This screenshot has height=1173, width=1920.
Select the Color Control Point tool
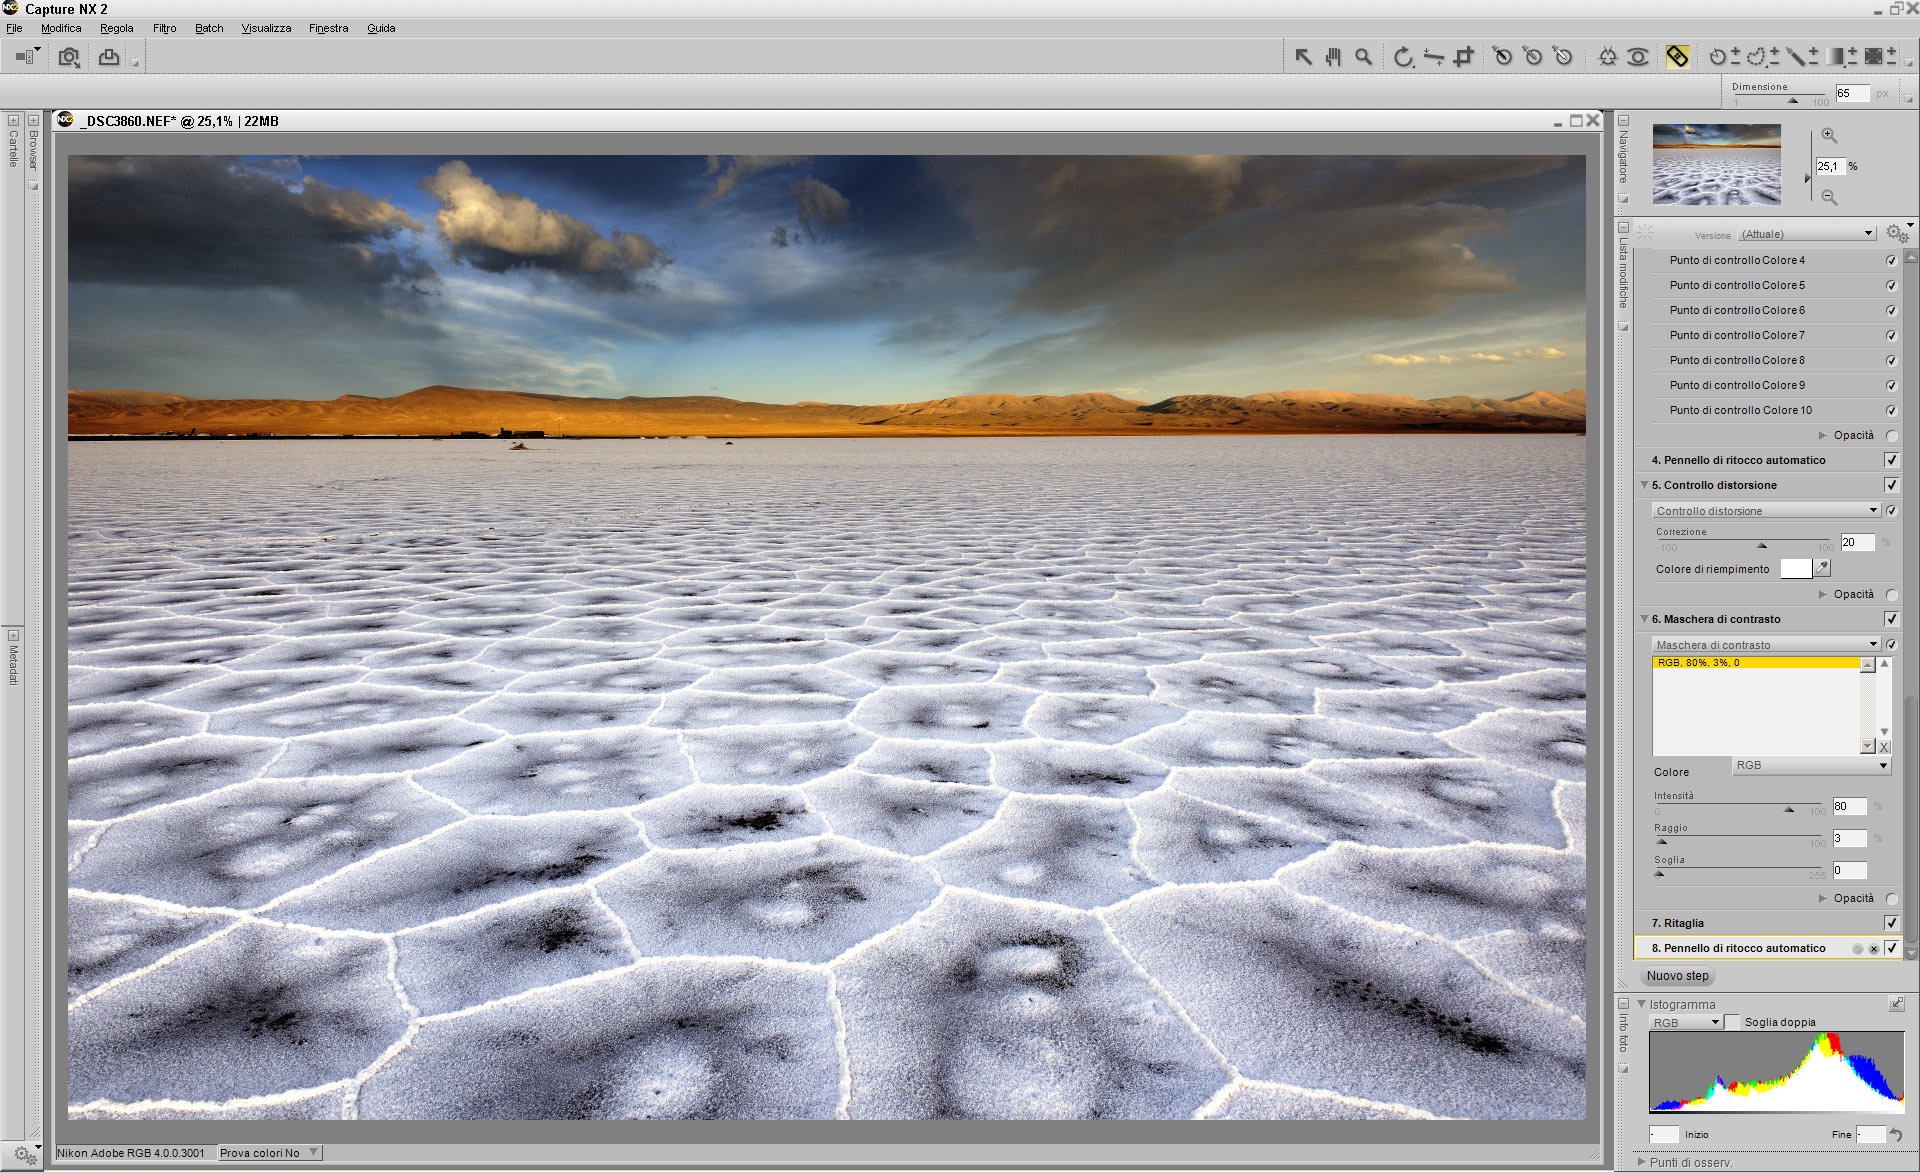[1607, 57]
